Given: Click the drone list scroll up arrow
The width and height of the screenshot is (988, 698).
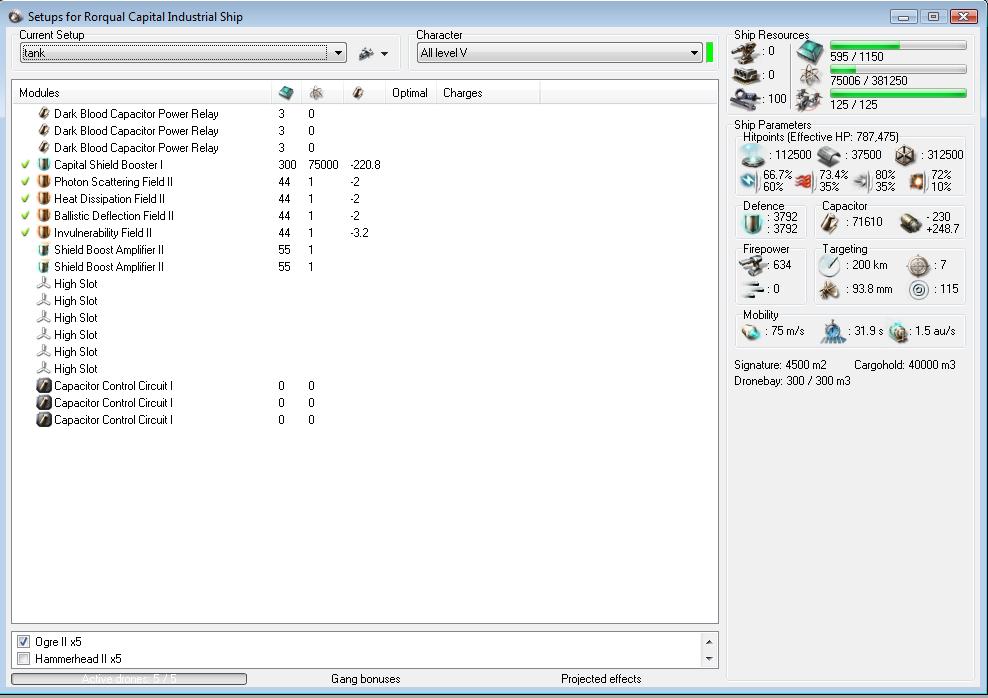Looking at the screenshot, I should [709, 643].
